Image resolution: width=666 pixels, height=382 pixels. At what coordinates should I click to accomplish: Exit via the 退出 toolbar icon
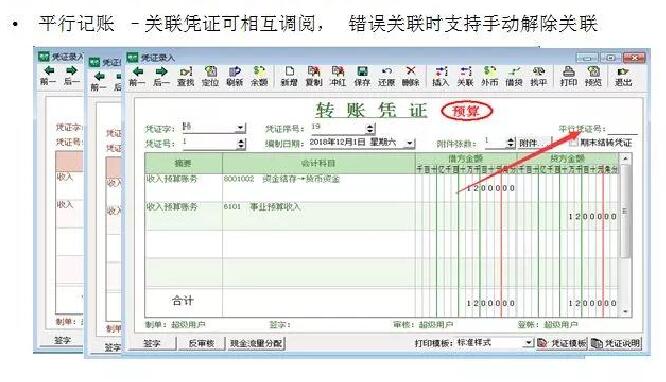tap(624, 76)
